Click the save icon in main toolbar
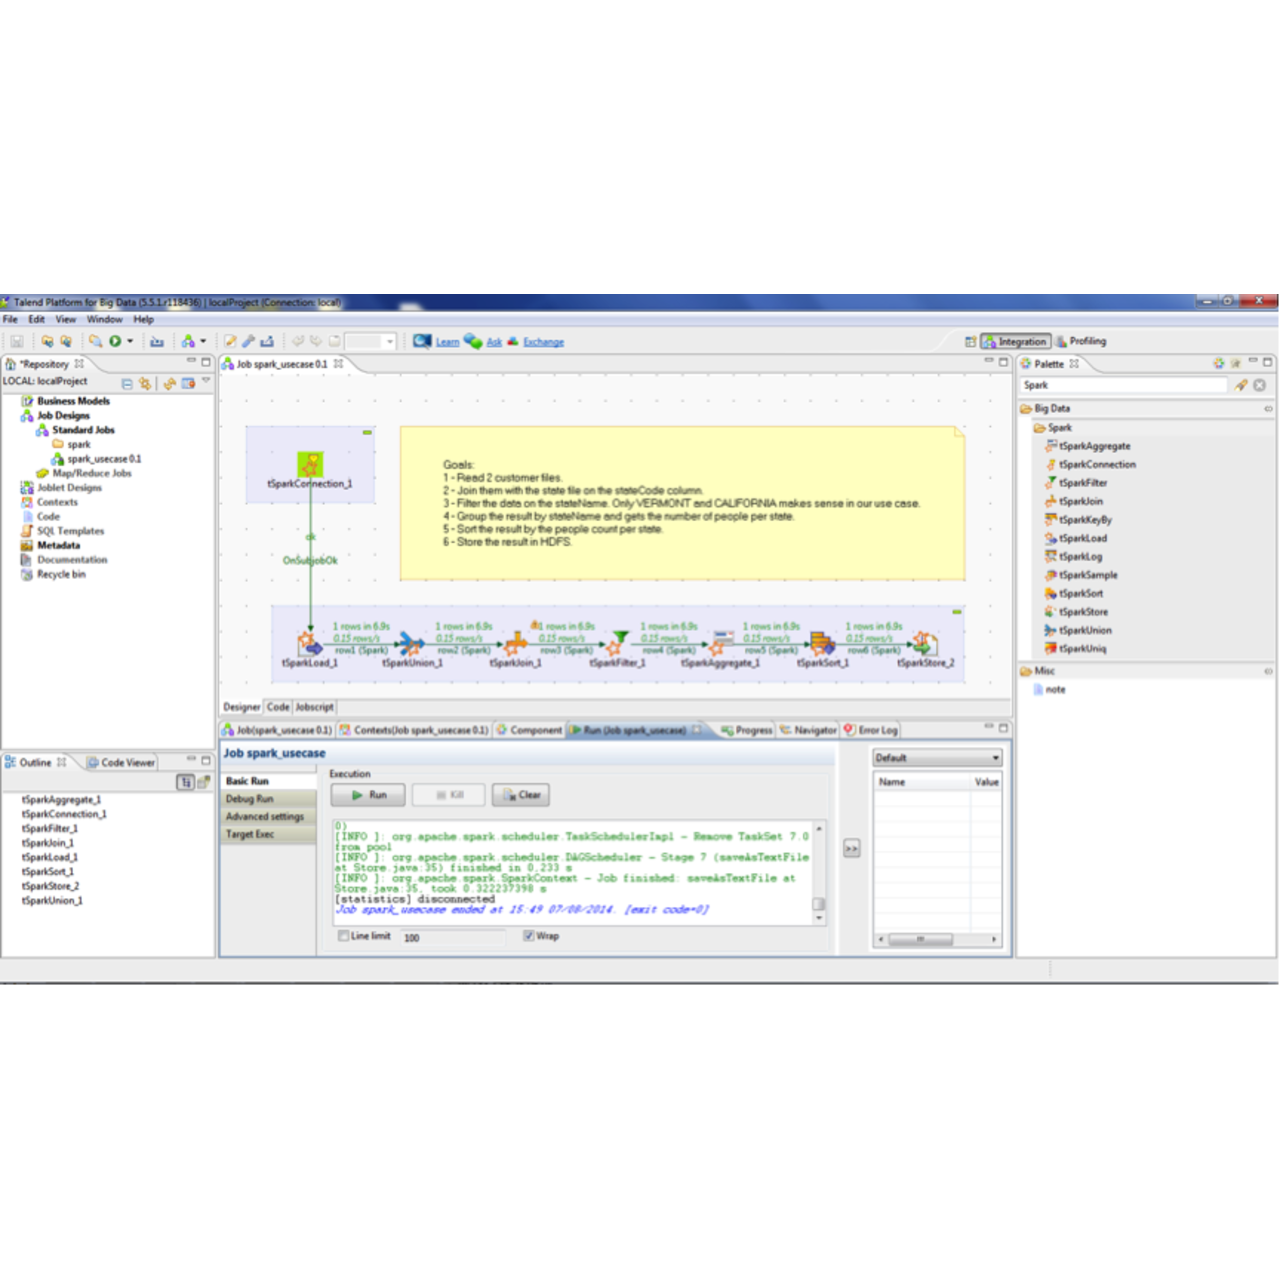This screenshot has height=1280, width=1280. (17, 341)
